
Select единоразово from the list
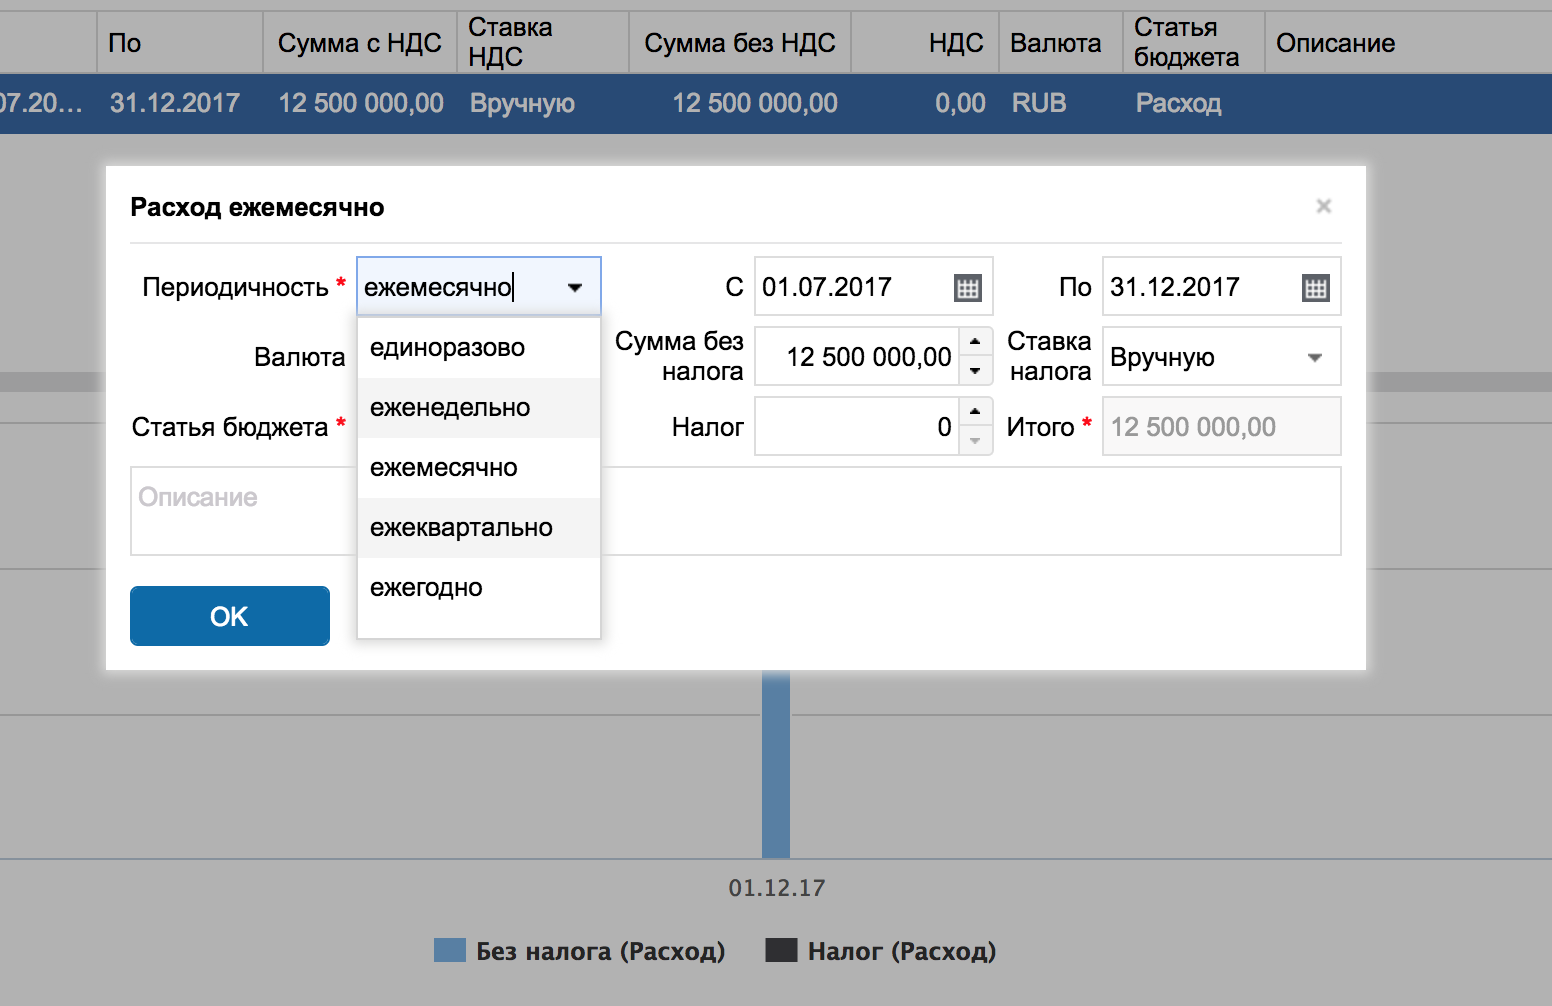pyautogui.click(x=447, y=348)
